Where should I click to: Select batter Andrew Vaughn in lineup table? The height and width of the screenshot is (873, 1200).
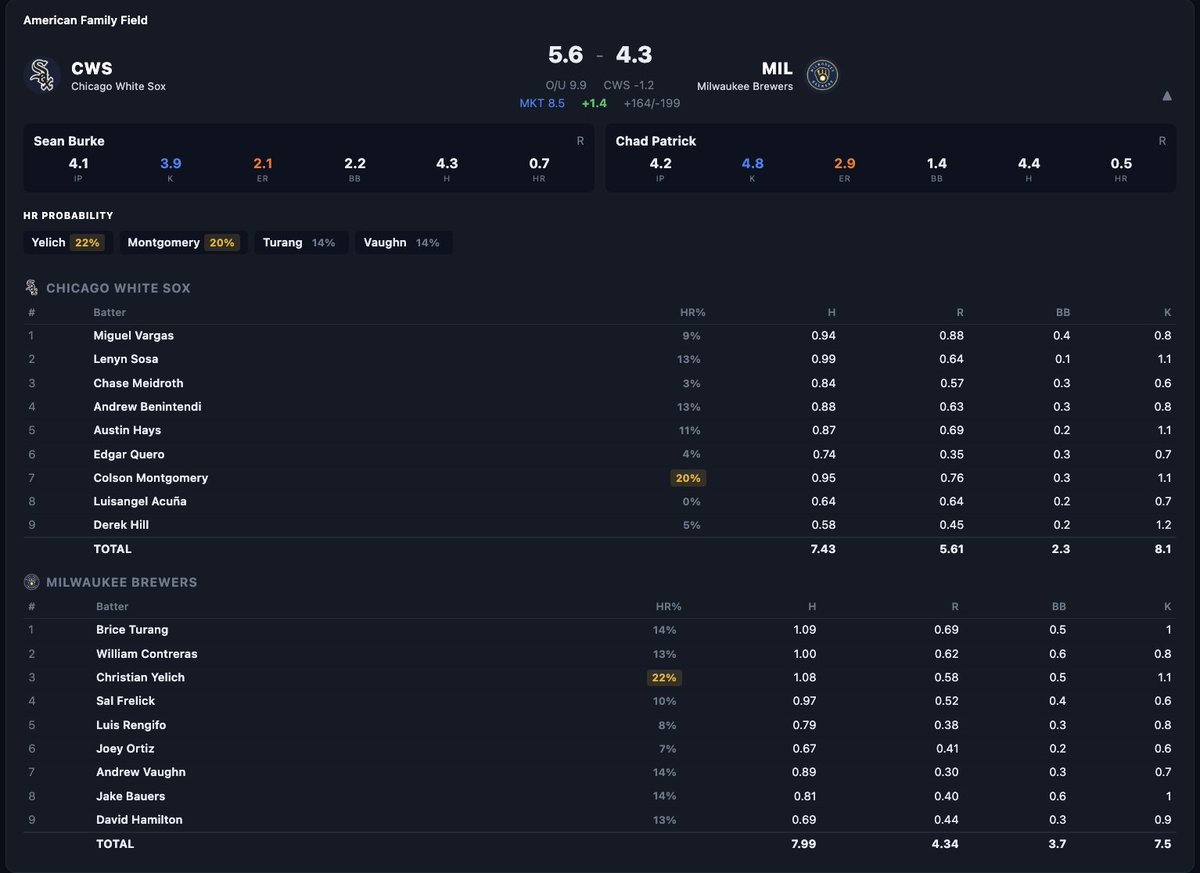pos(141,772)
